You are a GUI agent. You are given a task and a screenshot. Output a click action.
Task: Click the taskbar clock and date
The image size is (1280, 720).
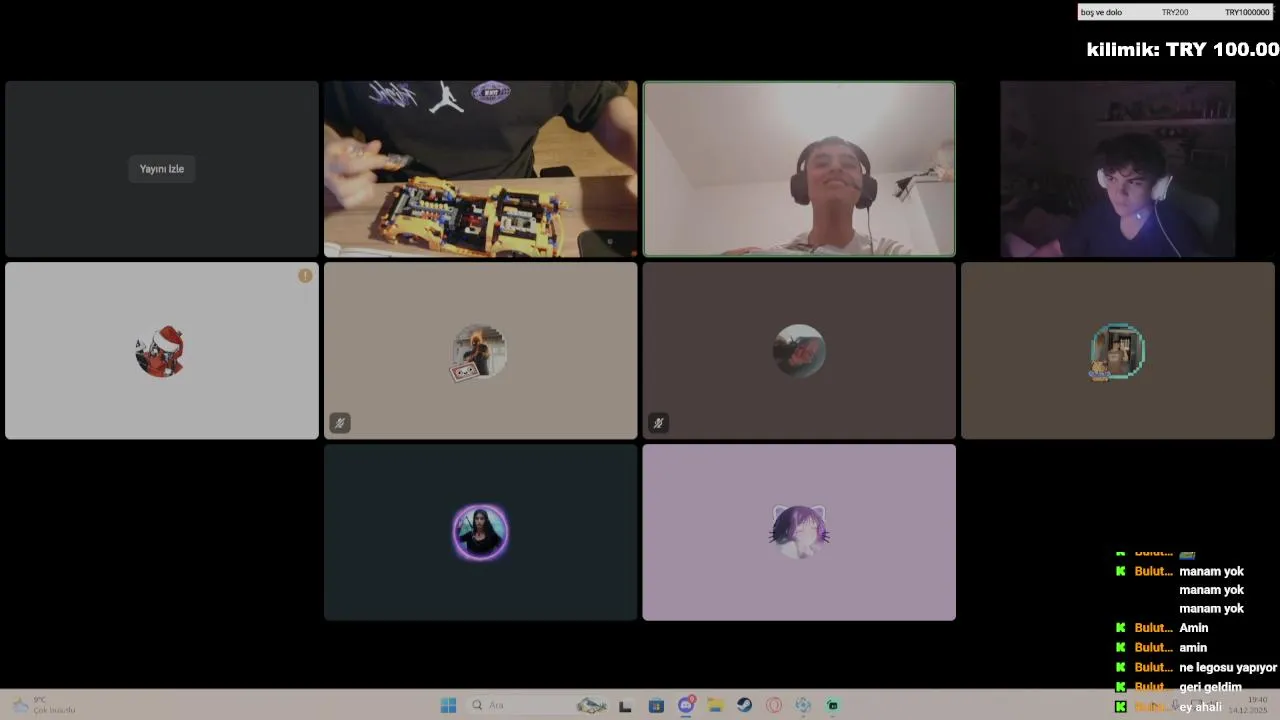tap(1248, 705)
